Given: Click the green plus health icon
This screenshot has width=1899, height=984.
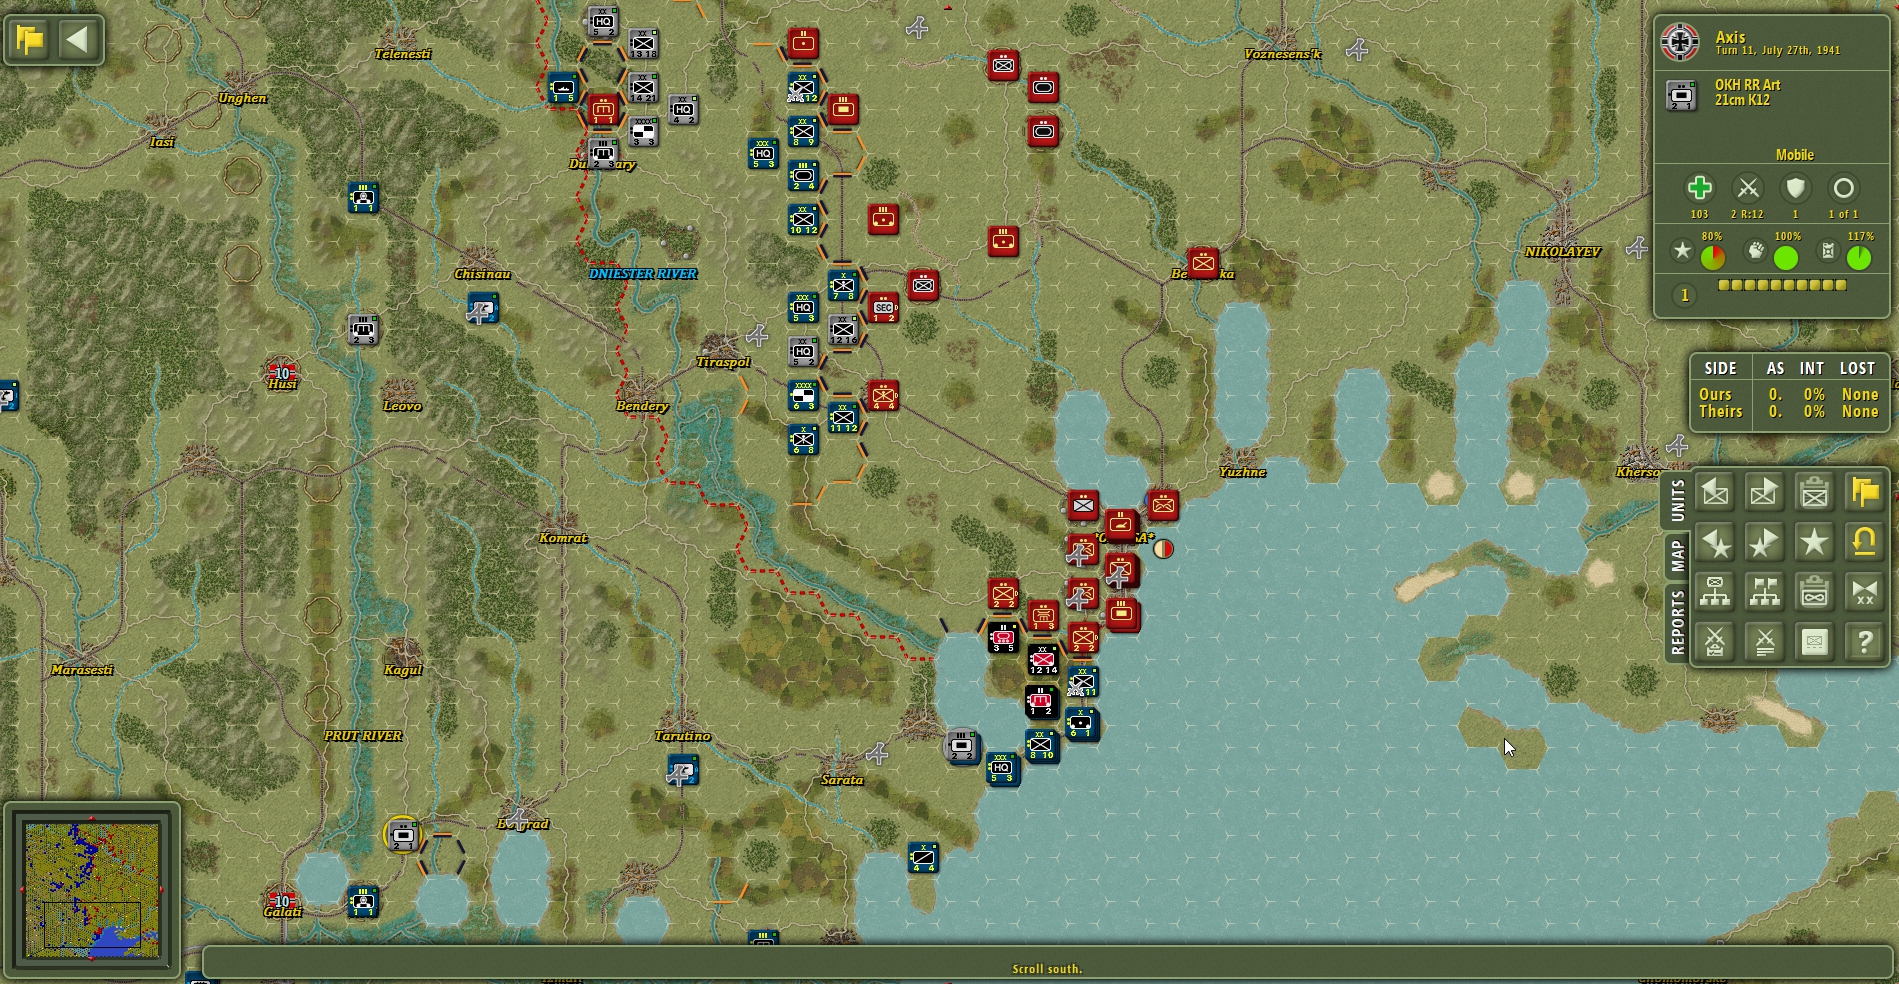Looking at the screenshot, I should point(1699,188).
